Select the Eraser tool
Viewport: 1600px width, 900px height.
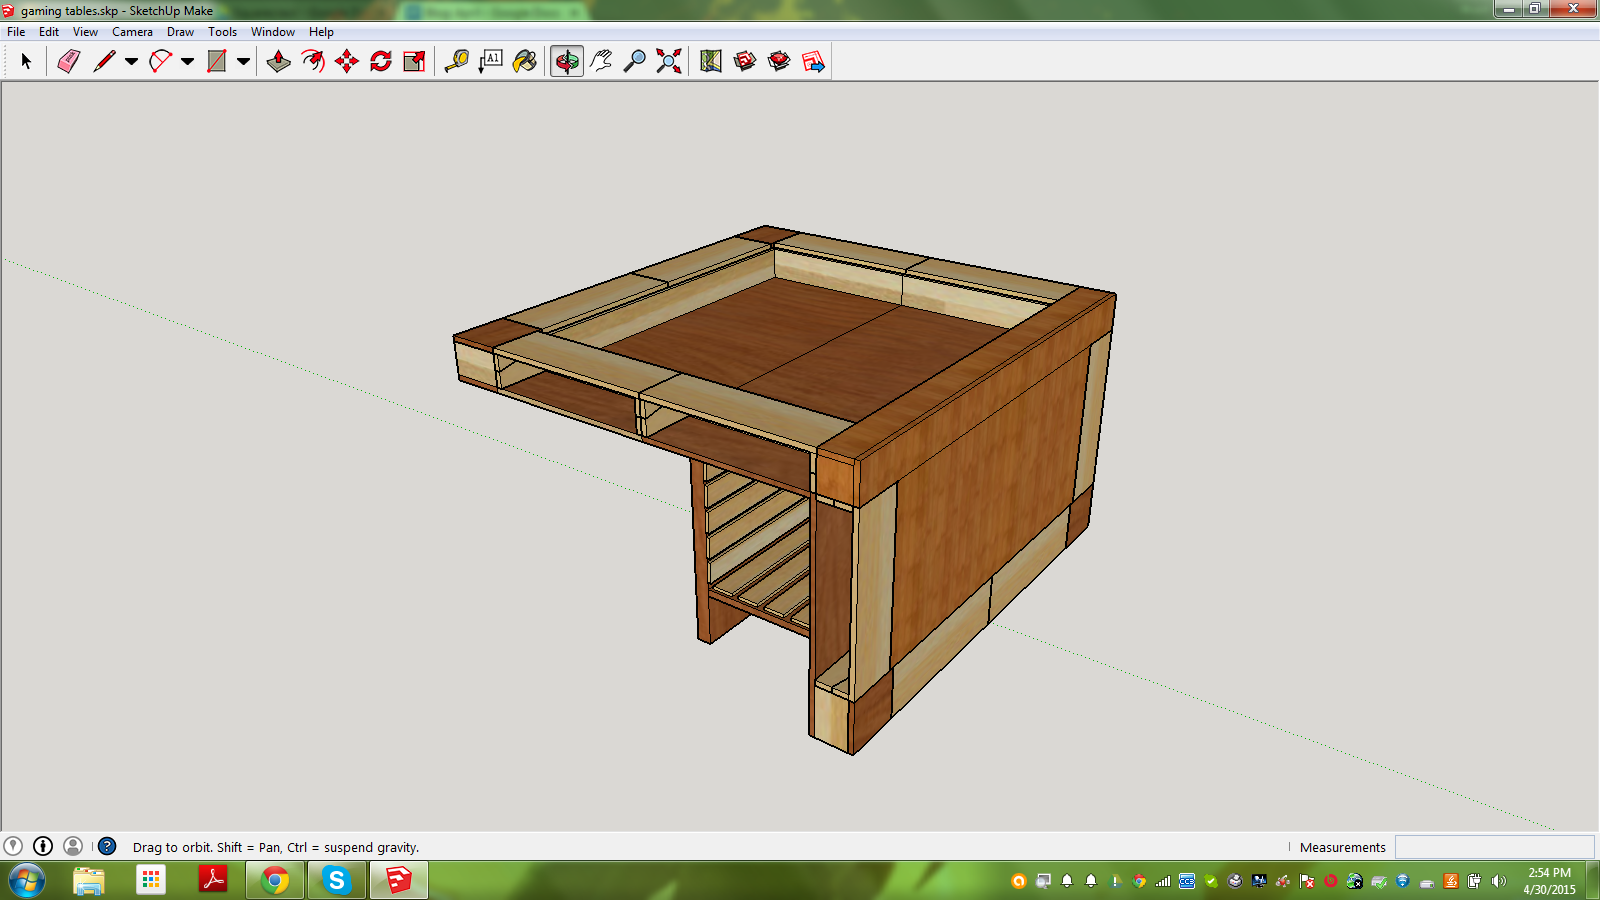68,62
